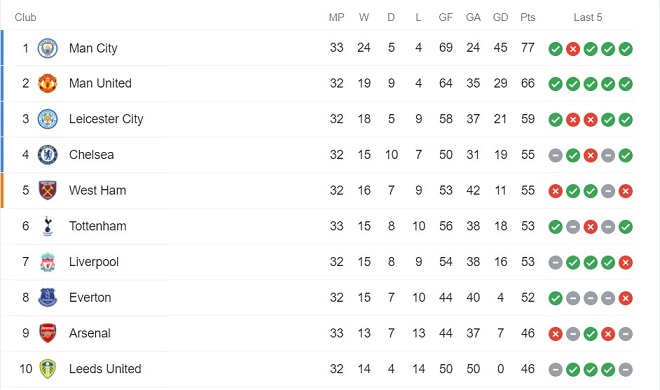Click the Man City club crest
This screenshot has width=660, height=390.
tap(48, 48)
